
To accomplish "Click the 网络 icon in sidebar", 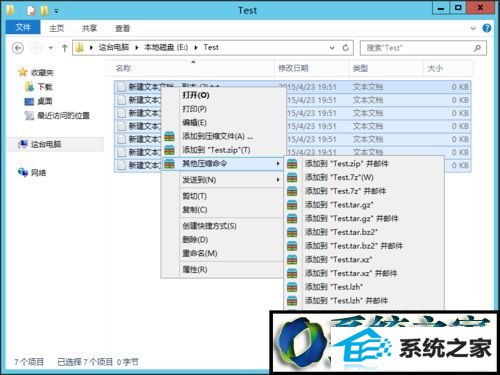I will (23, 172).
